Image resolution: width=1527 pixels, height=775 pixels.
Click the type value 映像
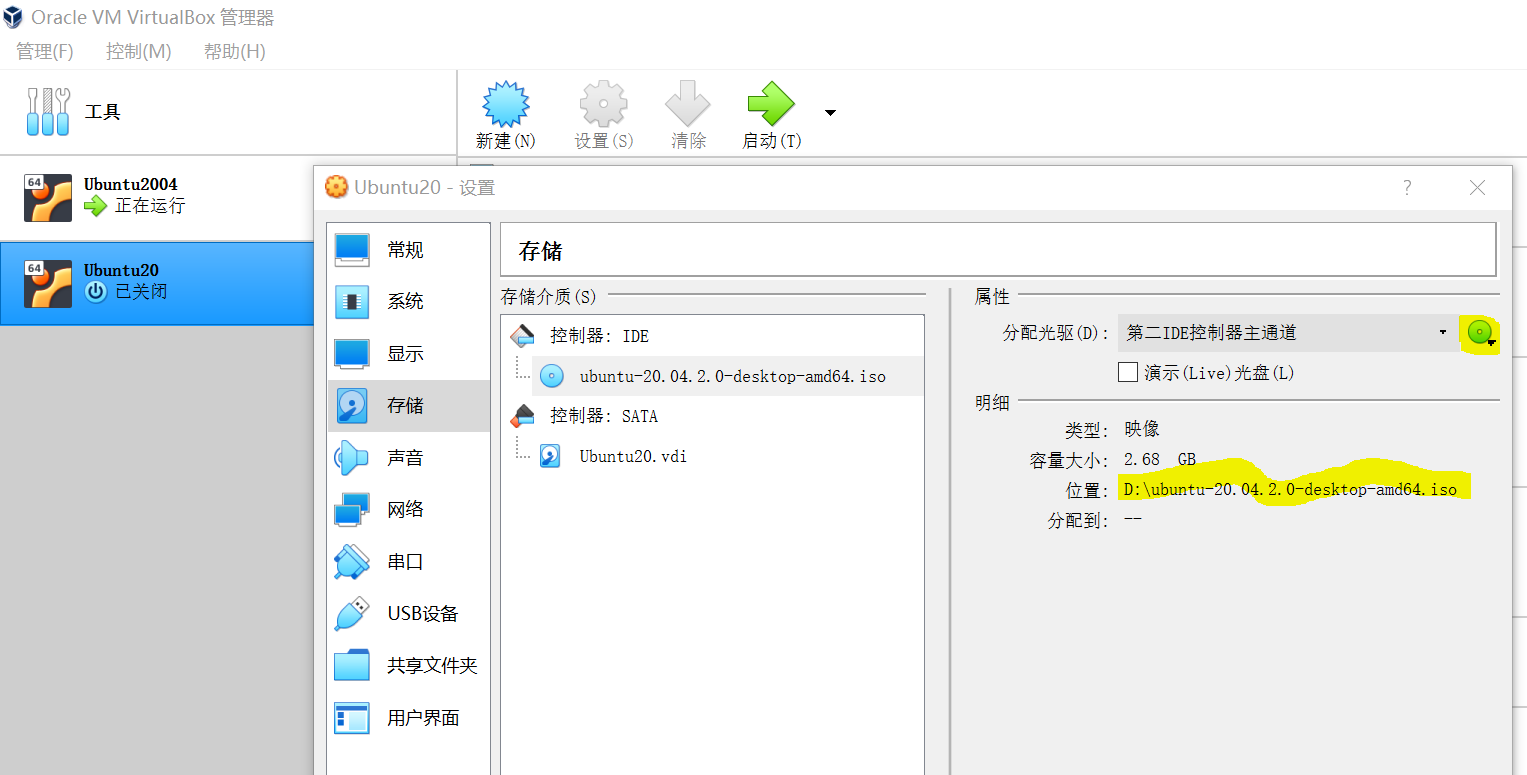pyautogui.click(x=1142, y=429)
